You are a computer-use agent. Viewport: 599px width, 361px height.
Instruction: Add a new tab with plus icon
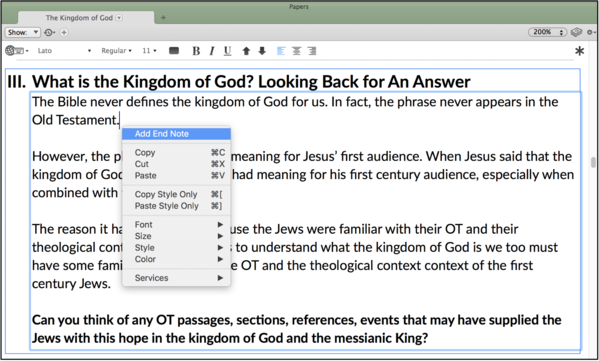163,18
